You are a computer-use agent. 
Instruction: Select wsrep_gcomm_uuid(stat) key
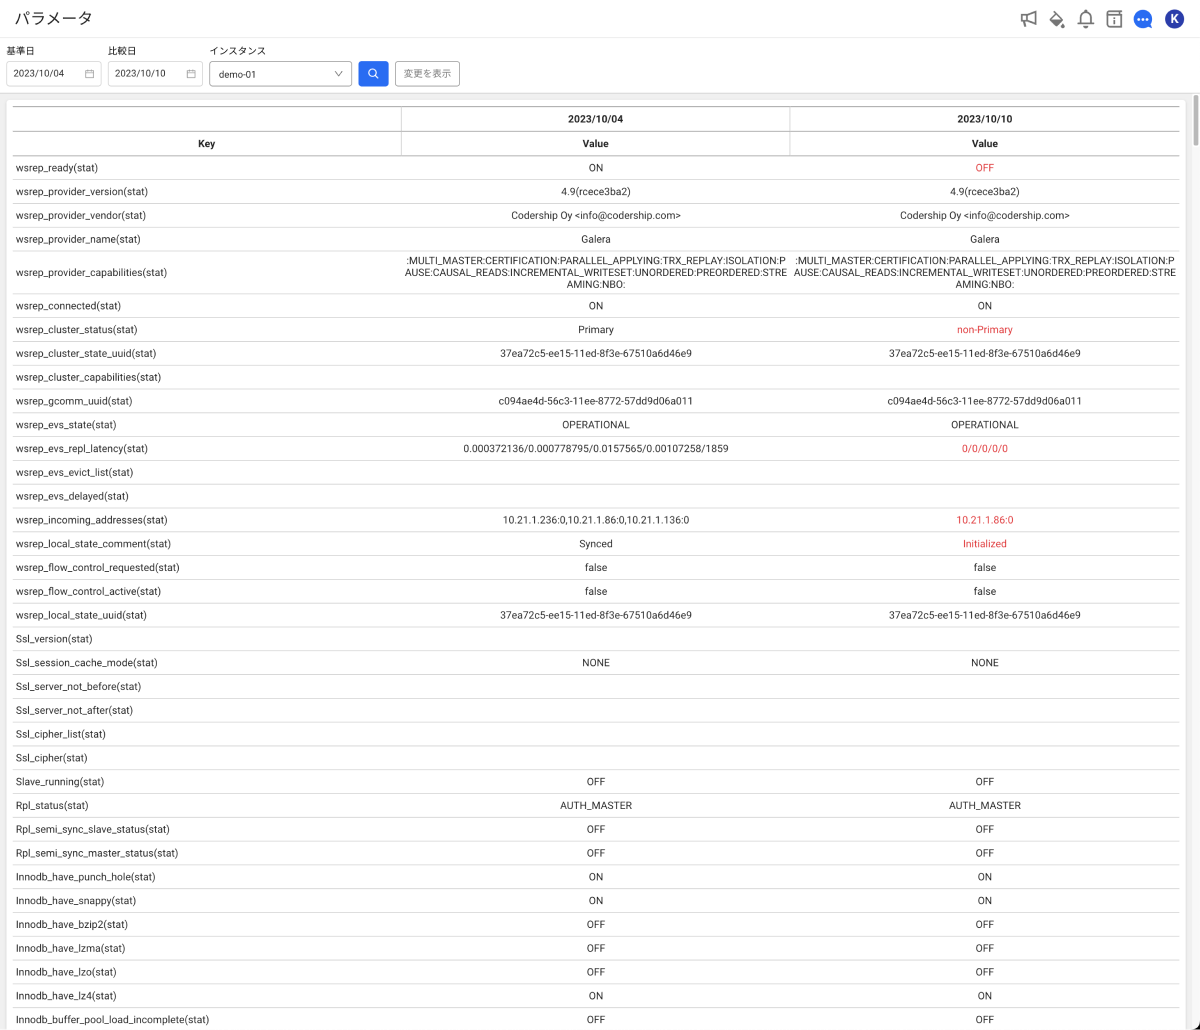coord(74,402)
